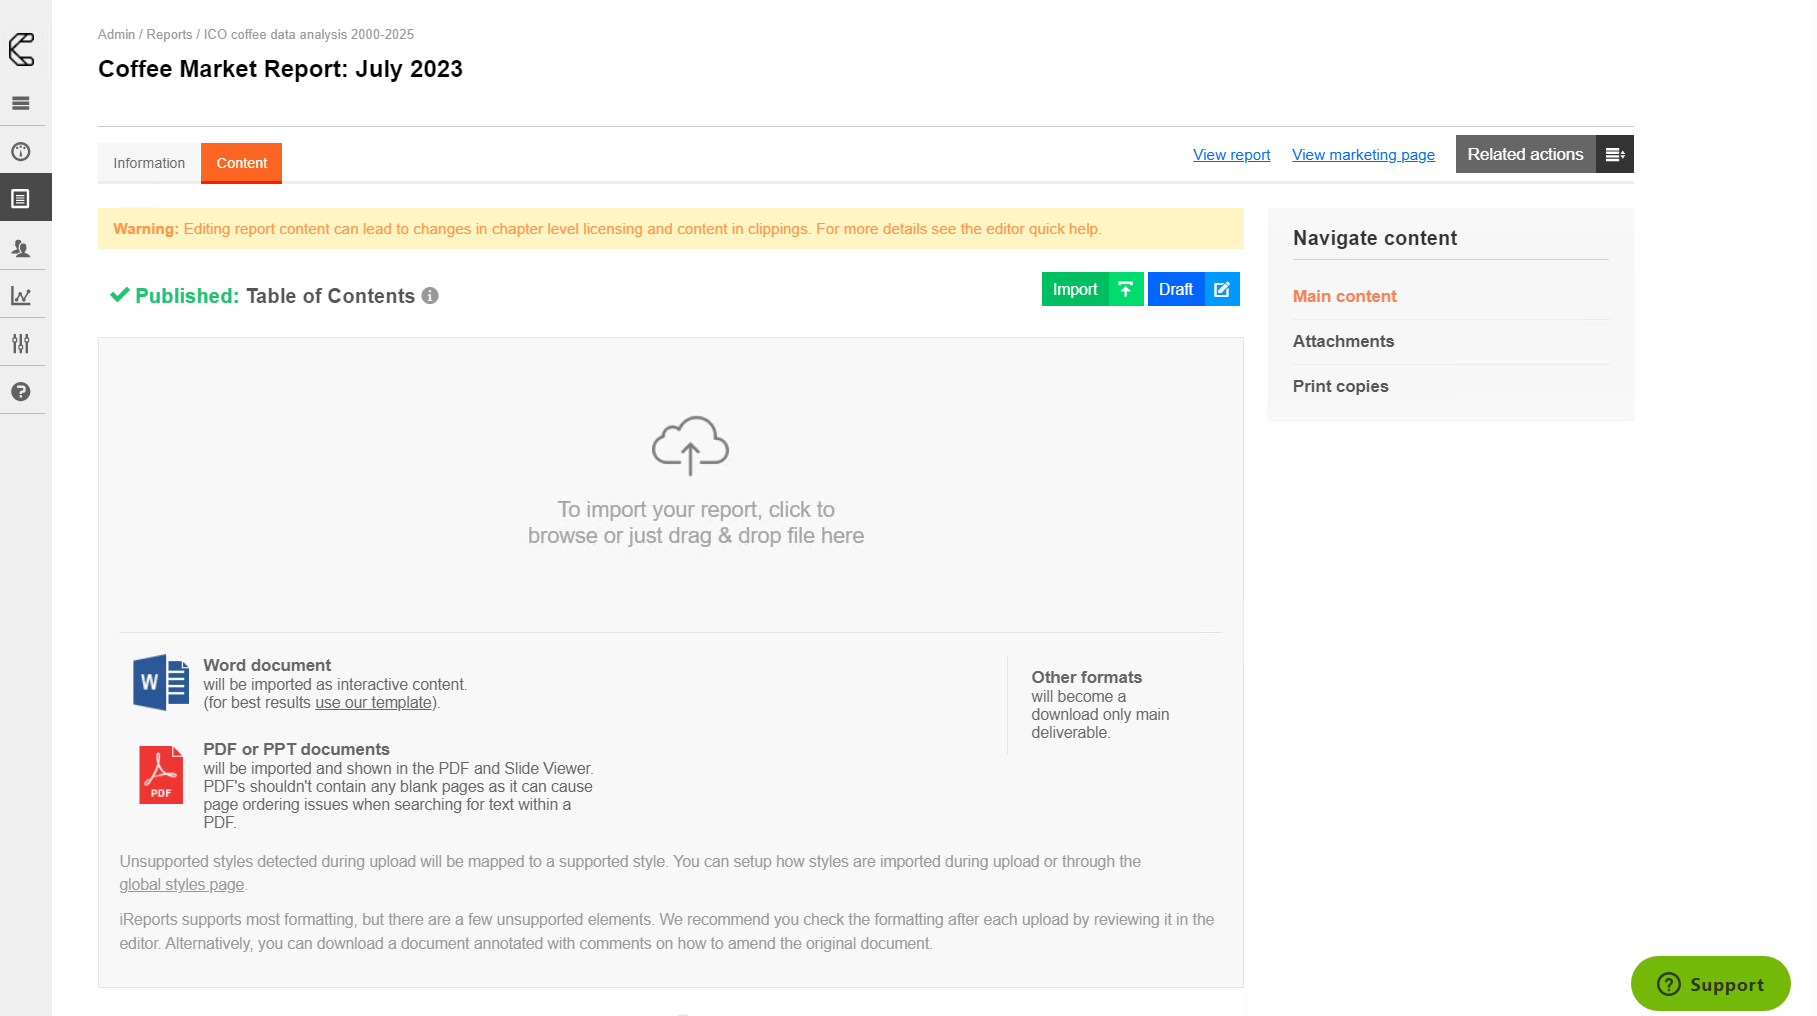Select the reports document sidebar icon
Image resolution: width=1817 pixels, height=1016 pixels.
pyautogui.click(x=21, y=199)
